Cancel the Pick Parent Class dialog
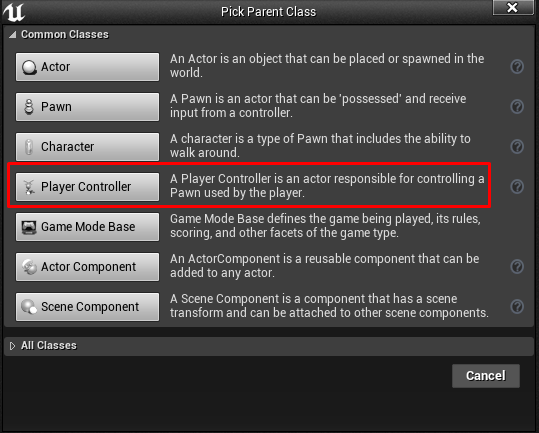539x433 pixels. [486, 376]
